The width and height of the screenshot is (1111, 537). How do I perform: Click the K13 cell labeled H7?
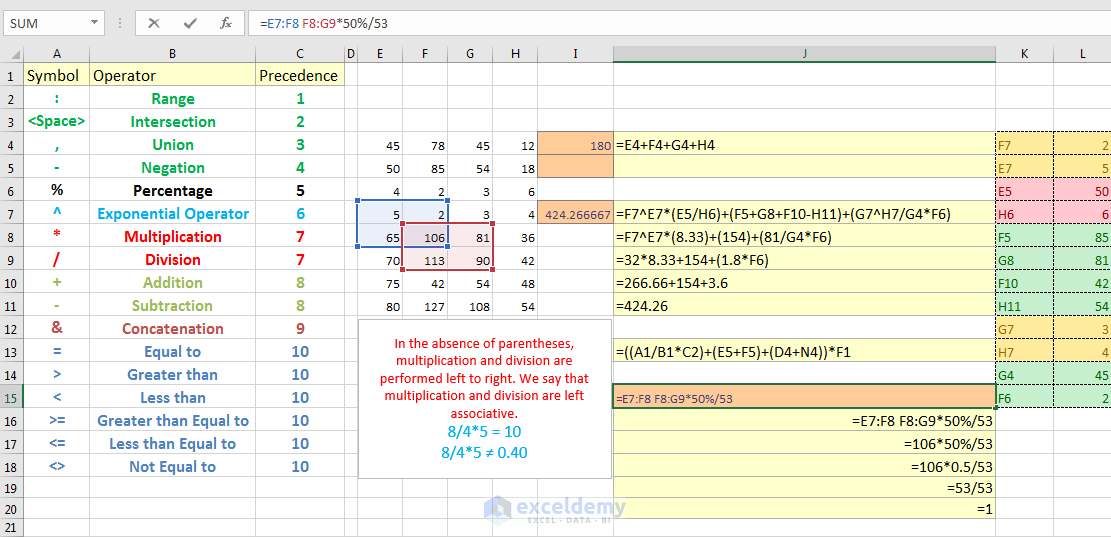(x=1025, y=351)
